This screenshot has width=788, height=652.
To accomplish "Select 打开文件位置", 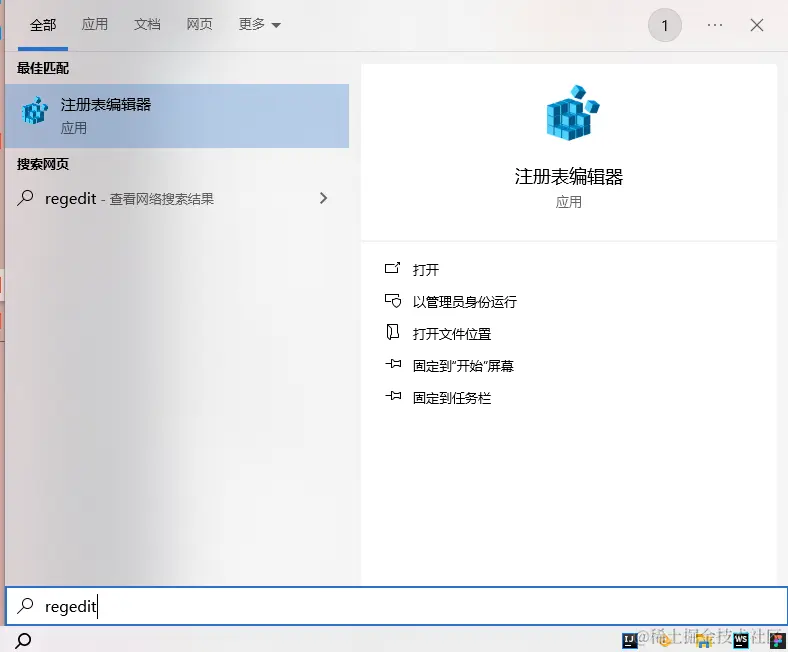I will pos(452,334).
